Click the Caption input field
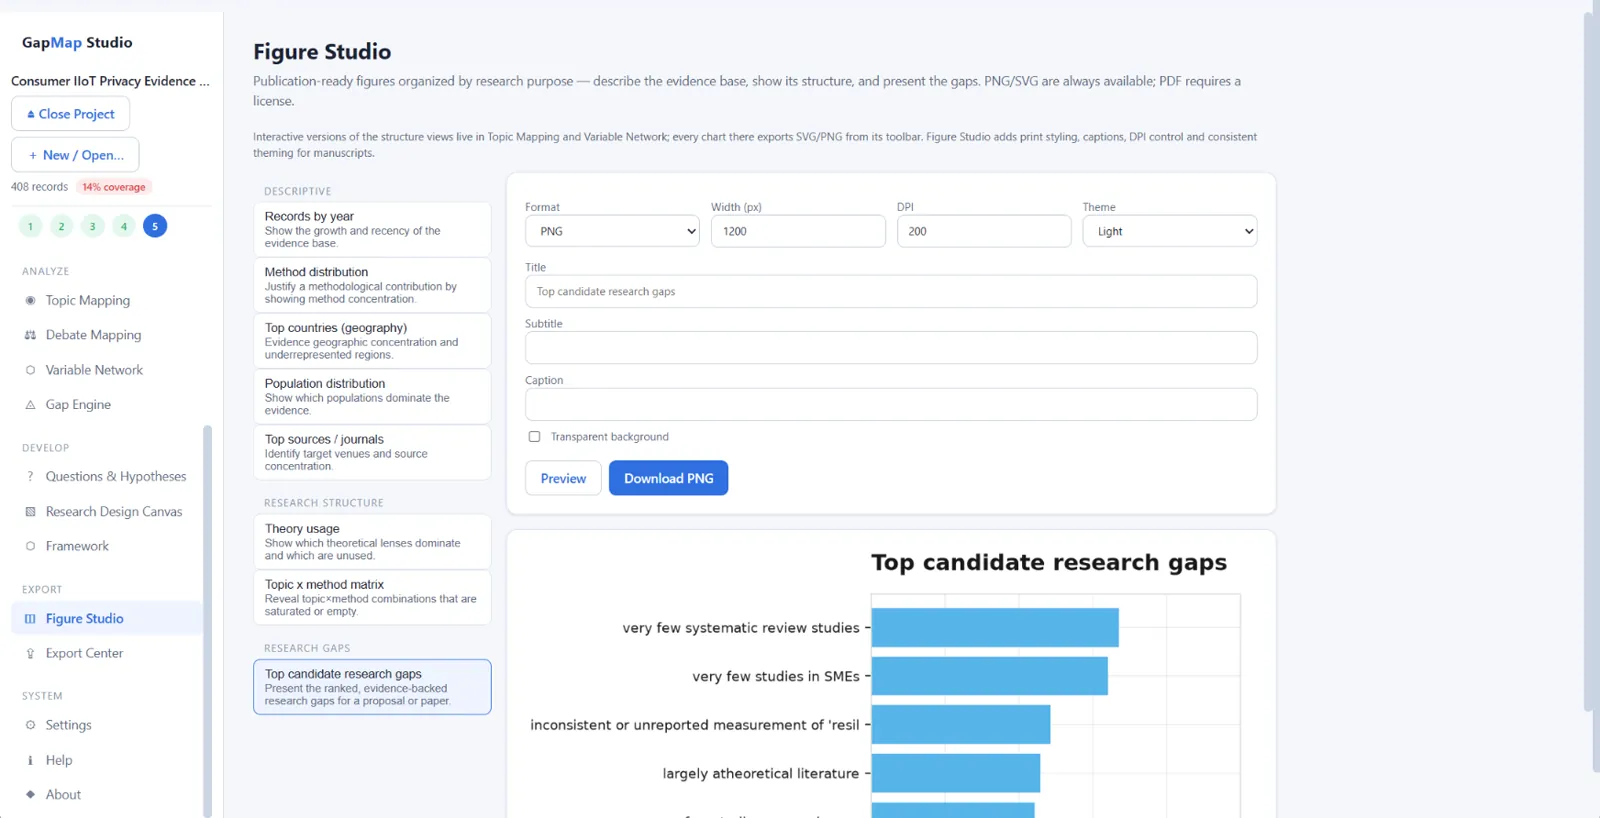The image size is (1600, 818). (x=891, y=404)
